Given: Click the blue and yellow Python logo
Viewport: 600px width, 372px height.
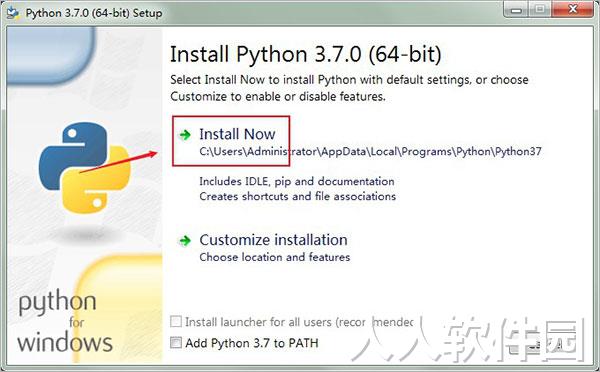Looking at the screenshot, I should 85,167.
